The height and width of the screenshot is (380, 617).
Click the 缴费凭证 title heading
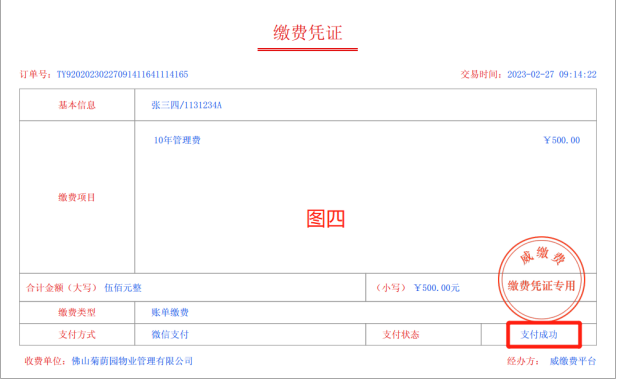point(308,32)
